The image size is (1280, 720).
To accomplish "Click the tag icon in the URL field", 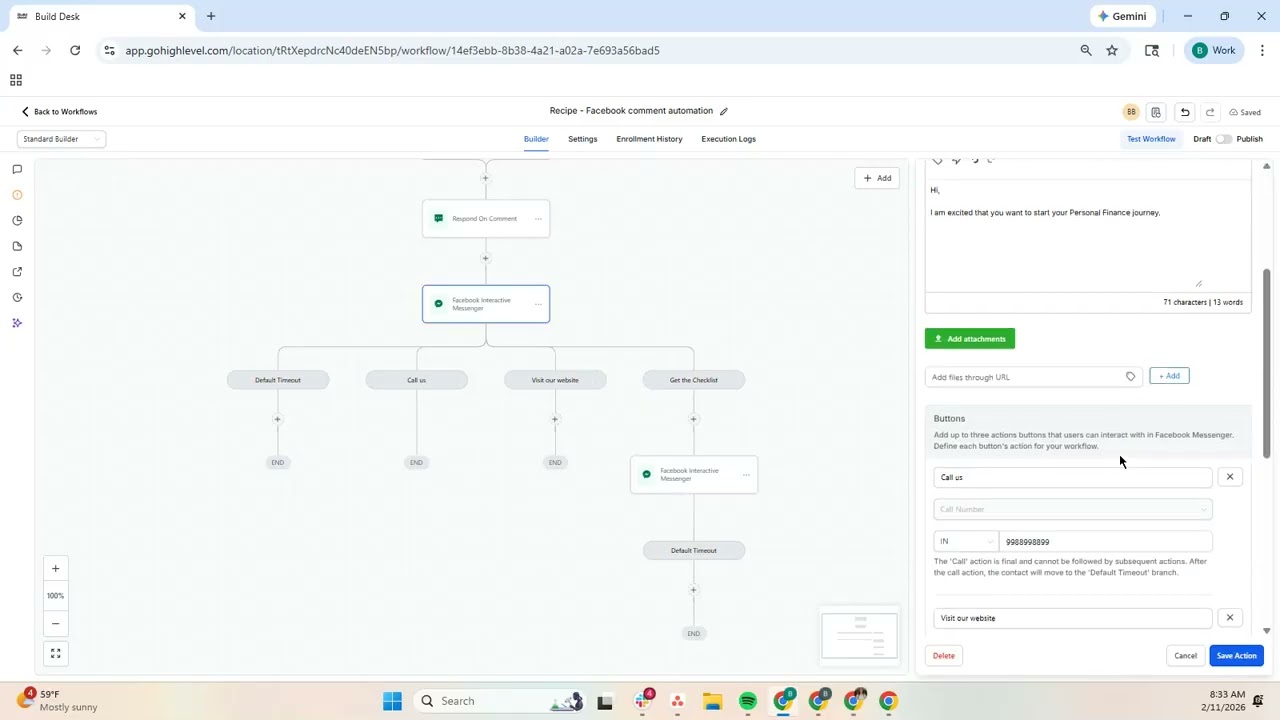I will tap(1131, 377).
